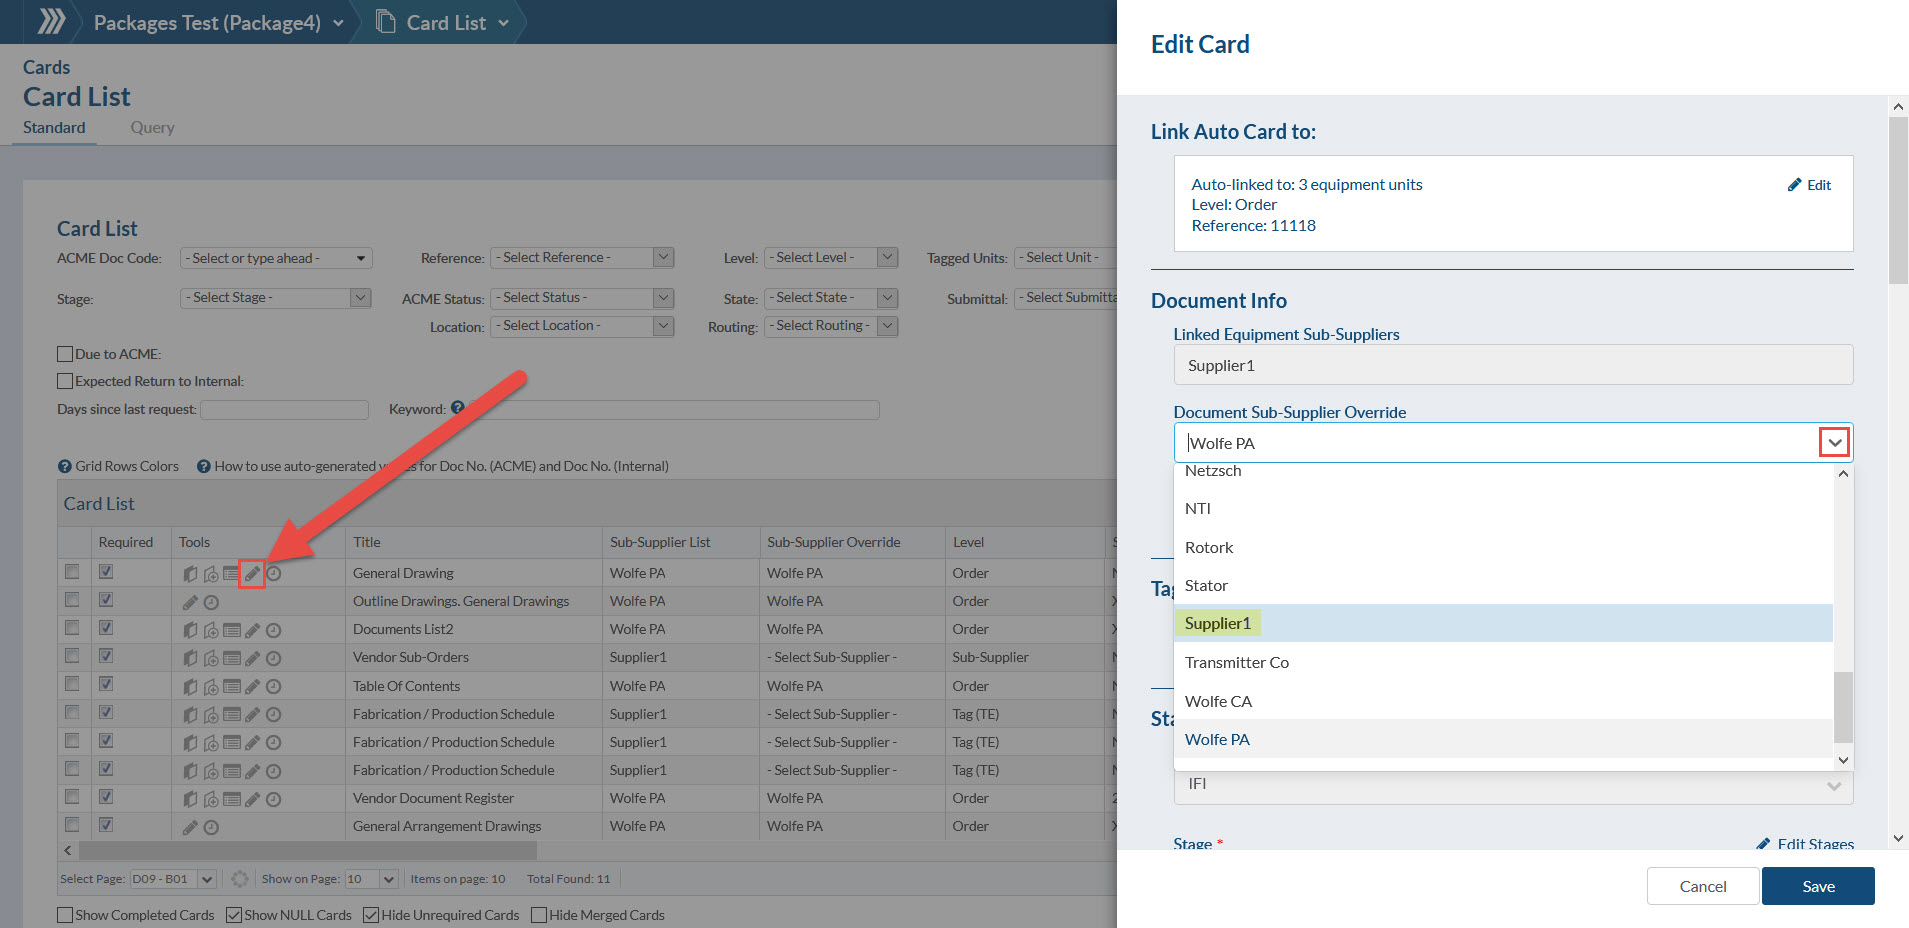Click Grid Rows Colors help icon

(65, 466)
